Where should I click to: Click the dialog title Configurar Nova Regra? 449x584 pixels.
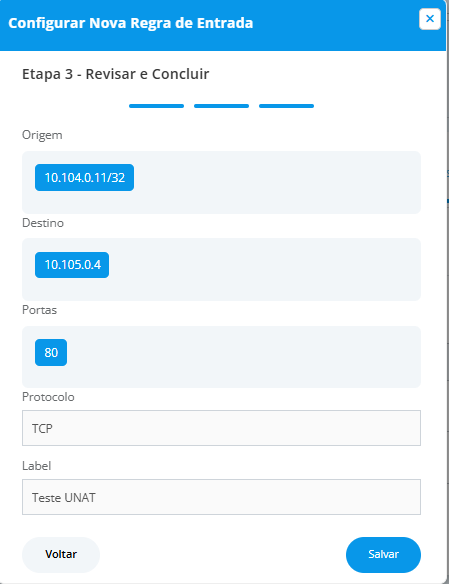click(x=131, y=23)
